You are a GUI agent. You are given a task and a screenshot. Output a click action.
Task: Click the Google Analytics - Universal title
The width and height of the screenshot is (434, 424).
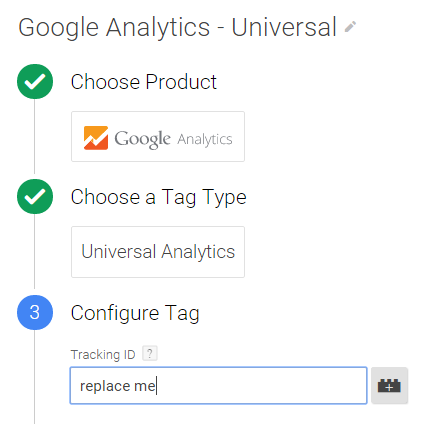click(177, 27)
